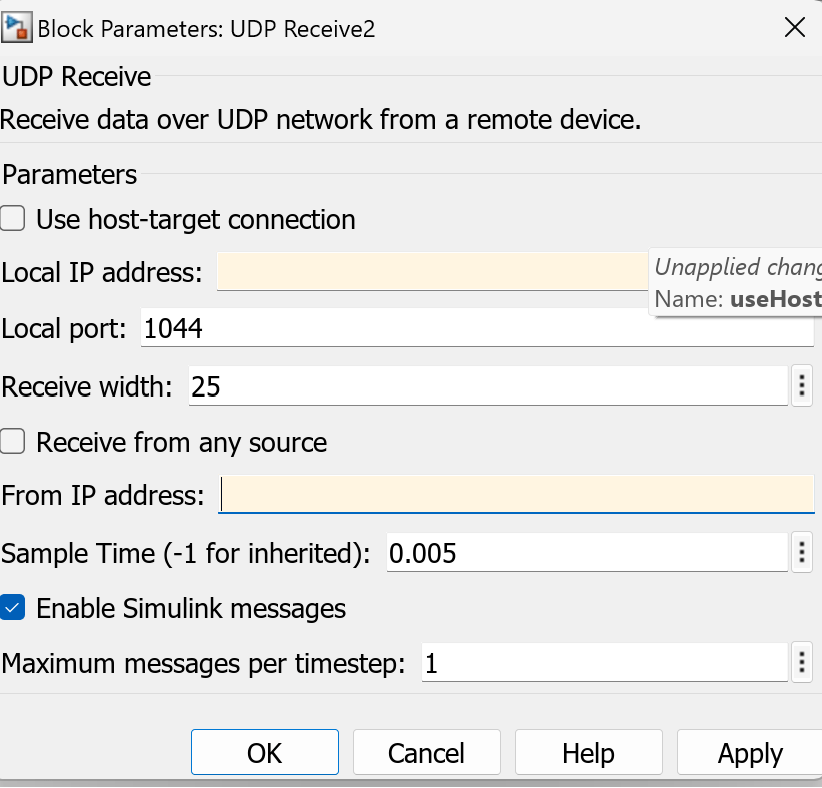This screenshot has height=788, width=822.
Task: Open options menu beside Maximum messages field
Action: click(802, 662)
